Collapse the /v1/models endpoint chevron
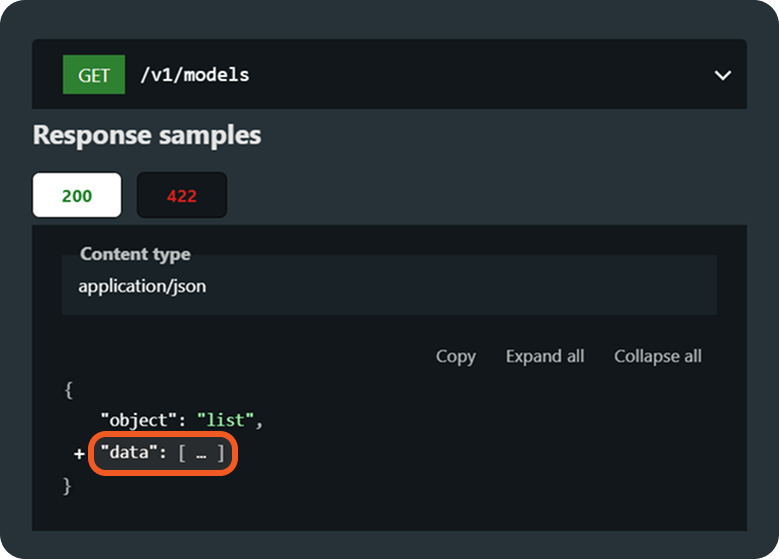The width and height of the screenshot is (779, 559). coord(723,75)
